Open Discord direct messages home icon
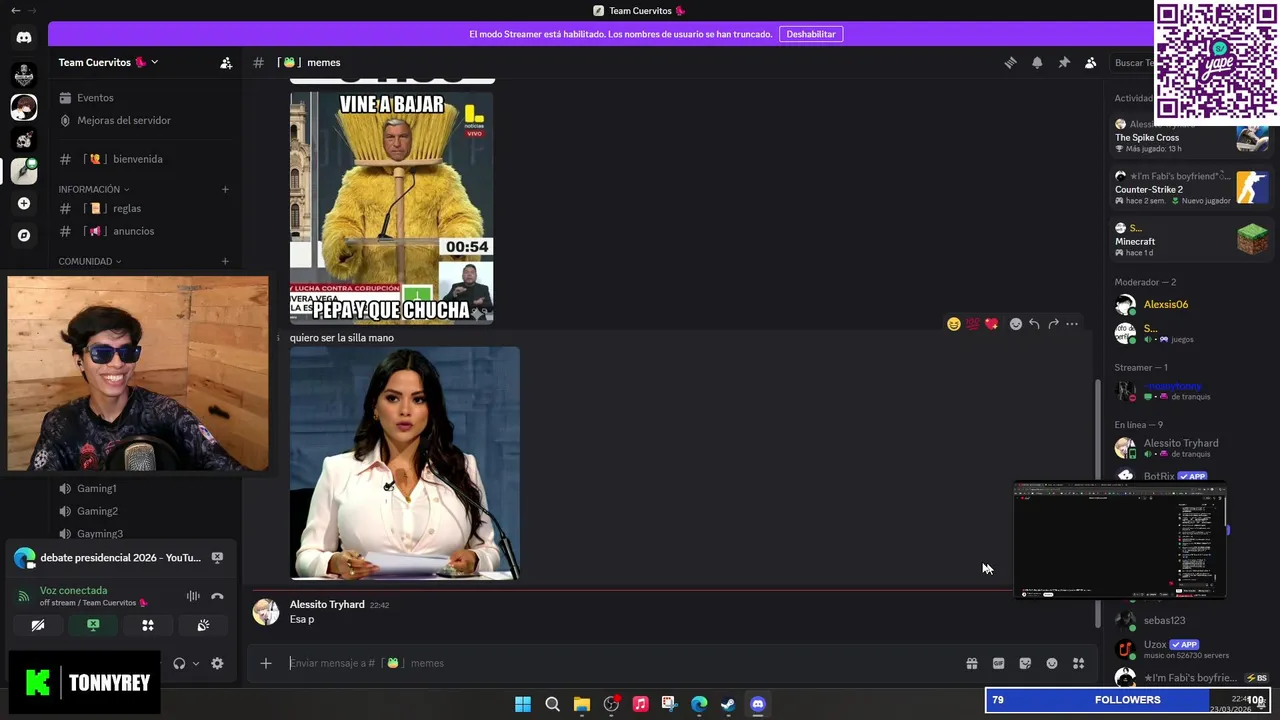Image resolution: width=1280 pixels, height=720 pixels. (24, 38)
